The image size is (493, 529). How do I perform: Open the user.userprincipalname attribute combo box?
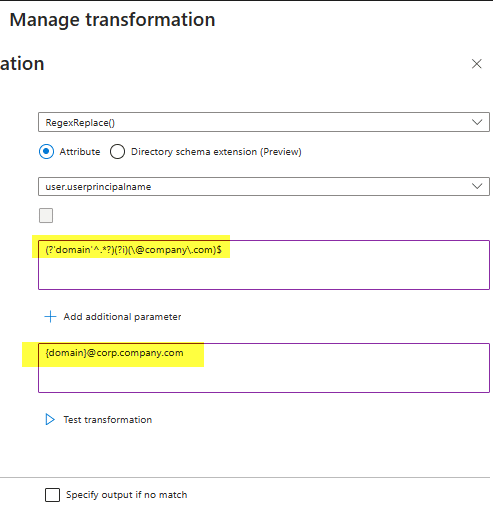(x=264, y=187)
